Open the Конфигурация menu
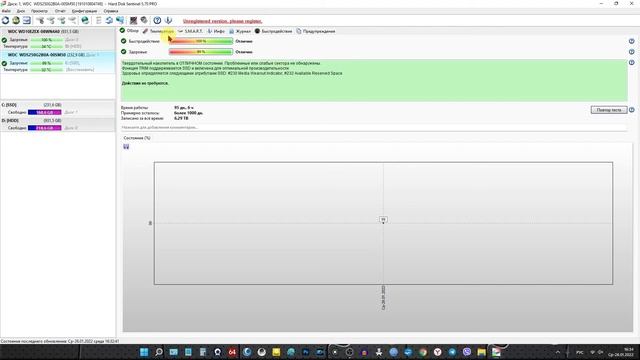The height and width of the screenshot is (360, 640). point(84,11)
